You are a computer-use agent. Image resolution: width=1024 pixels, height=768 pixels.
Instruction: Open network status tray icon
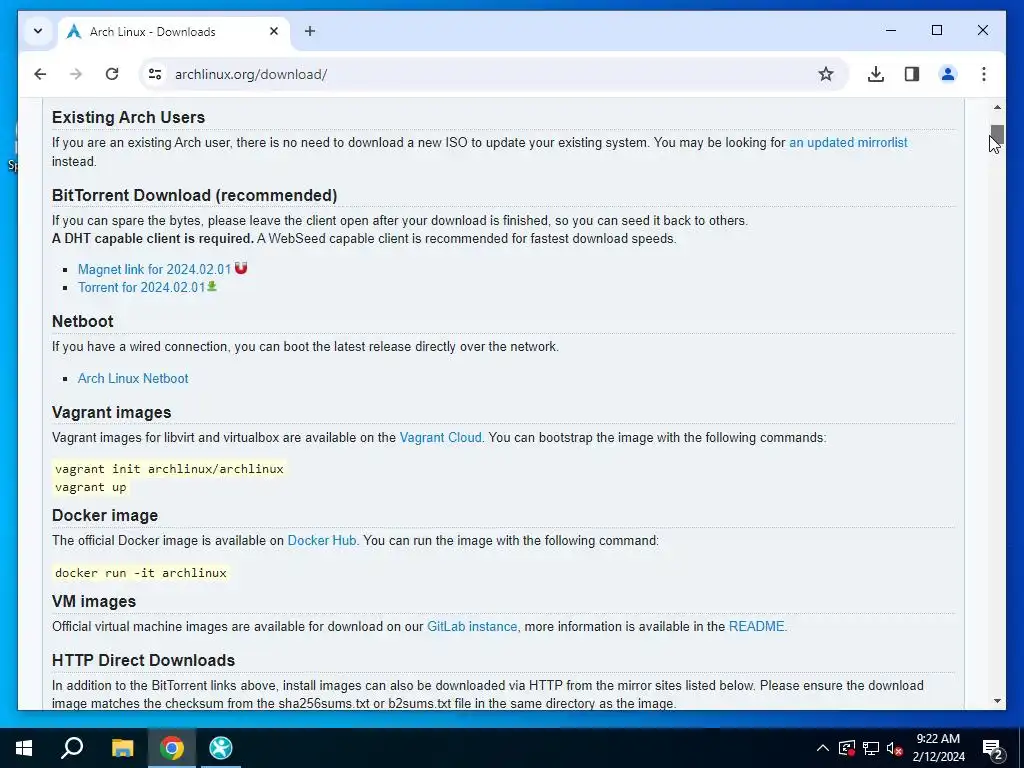pyautogui.click(x=871, y=748)
